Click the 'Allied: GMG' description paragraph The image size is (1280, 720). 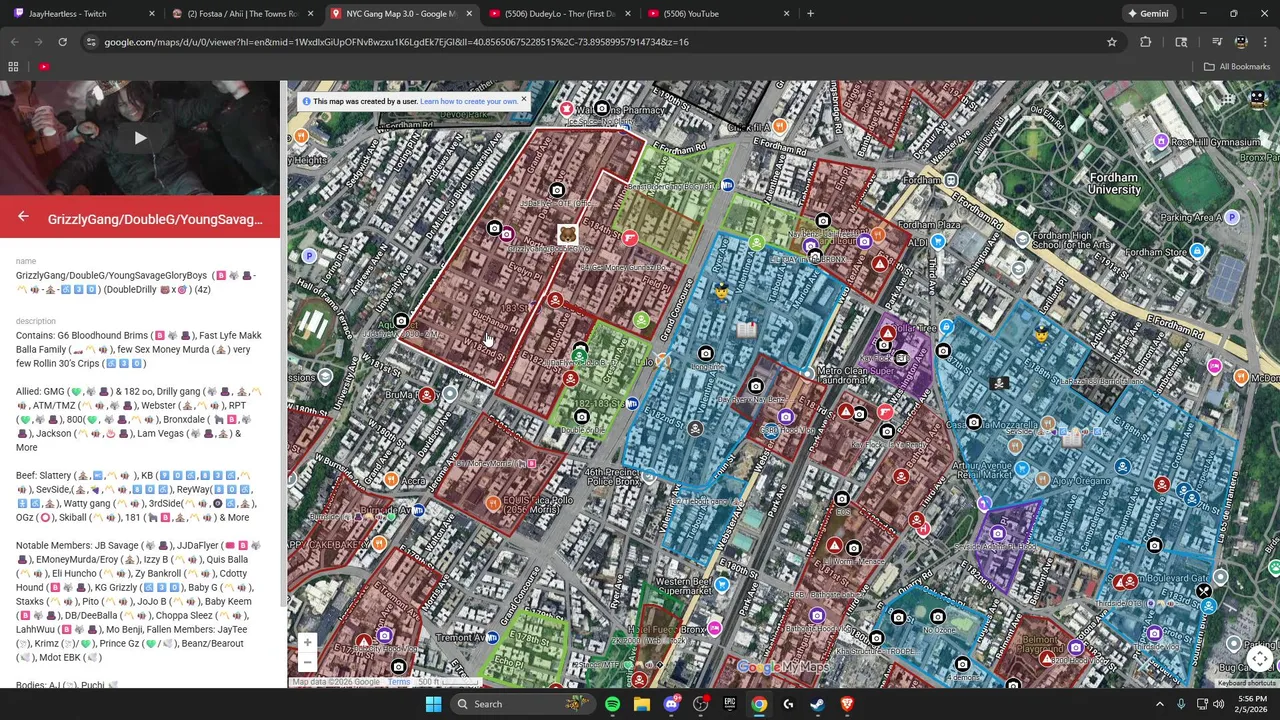click(138, 419)
